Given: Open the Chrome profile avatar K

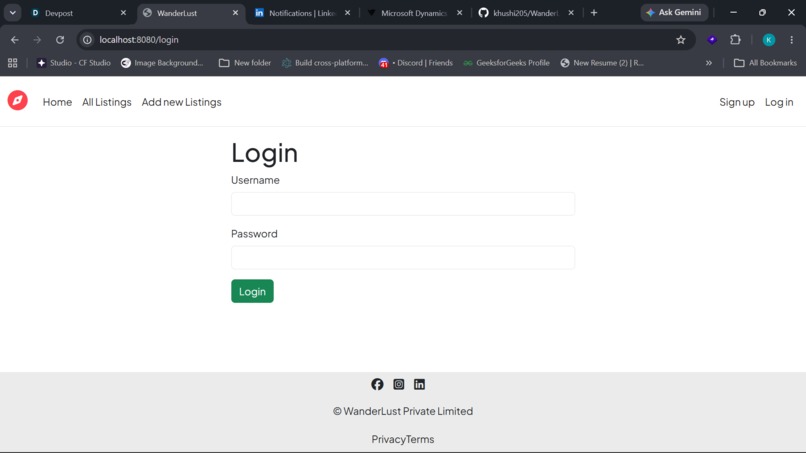Looking at the screenshot, I should [769, 40].
